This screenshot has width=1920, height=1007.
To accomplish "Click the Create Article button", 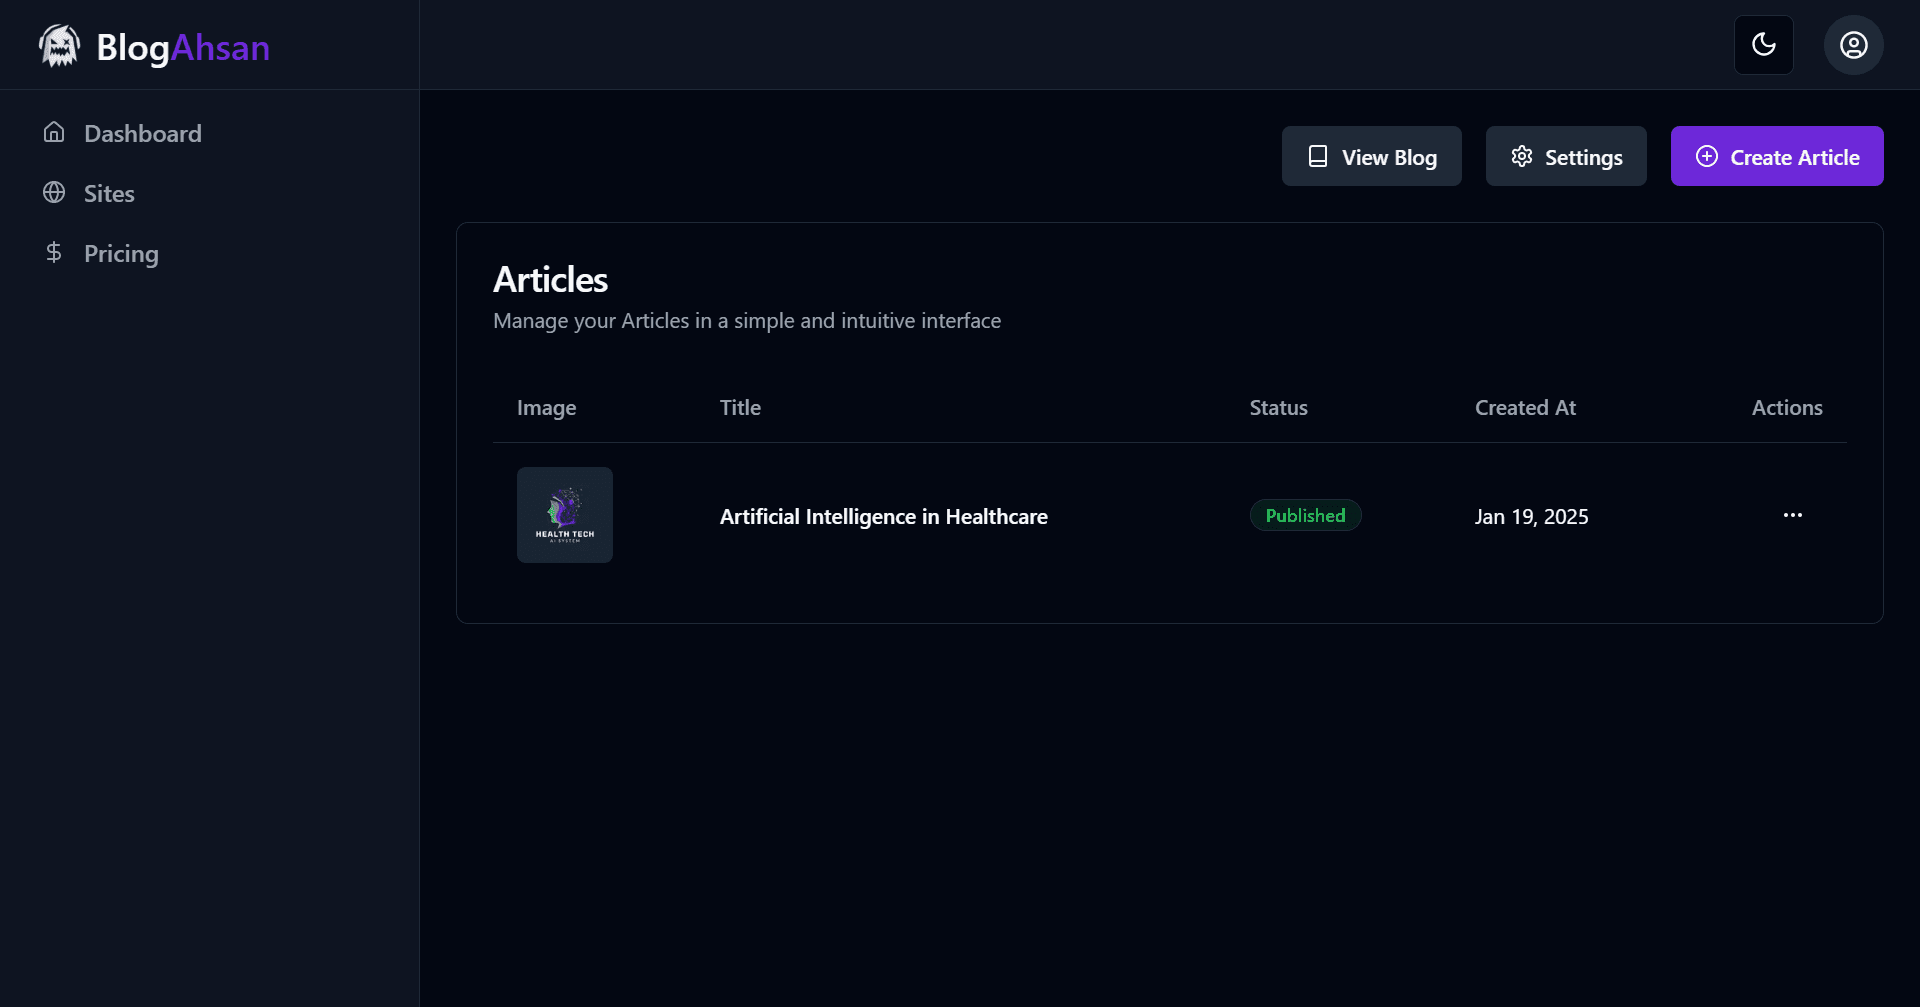I will coord(1777,156).
